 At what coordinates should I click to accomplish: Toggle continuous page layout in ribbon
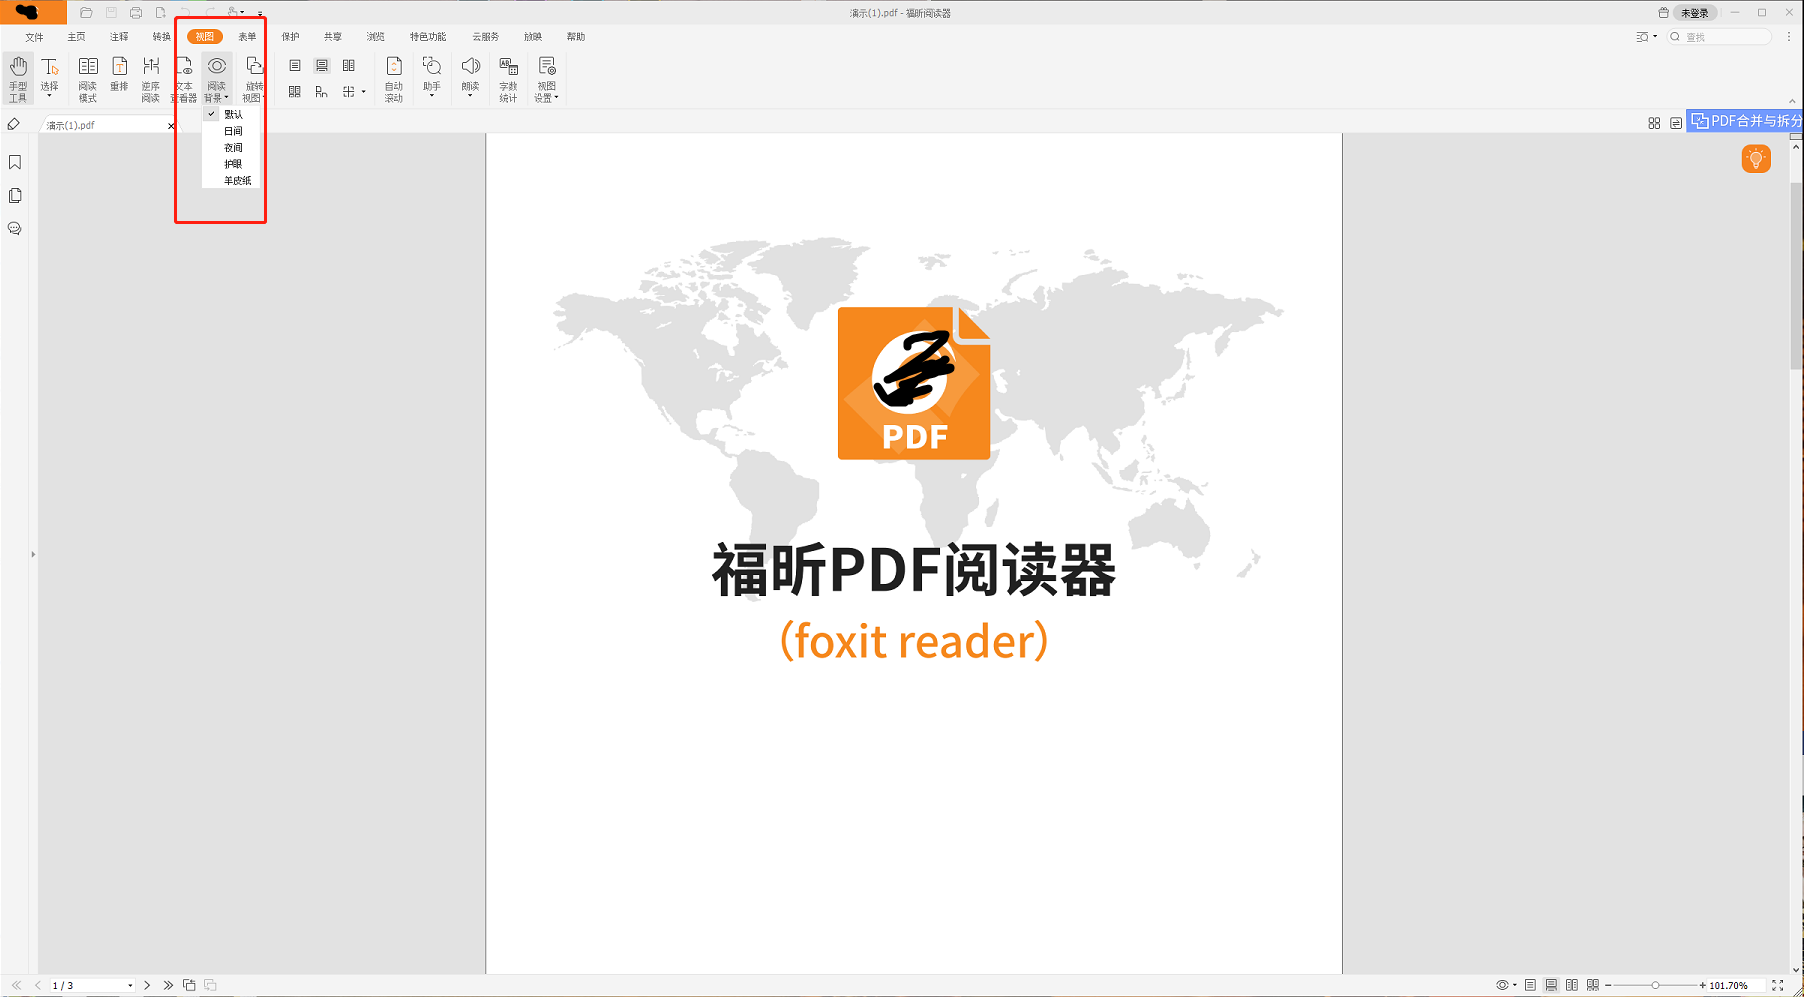pos(322,65)
